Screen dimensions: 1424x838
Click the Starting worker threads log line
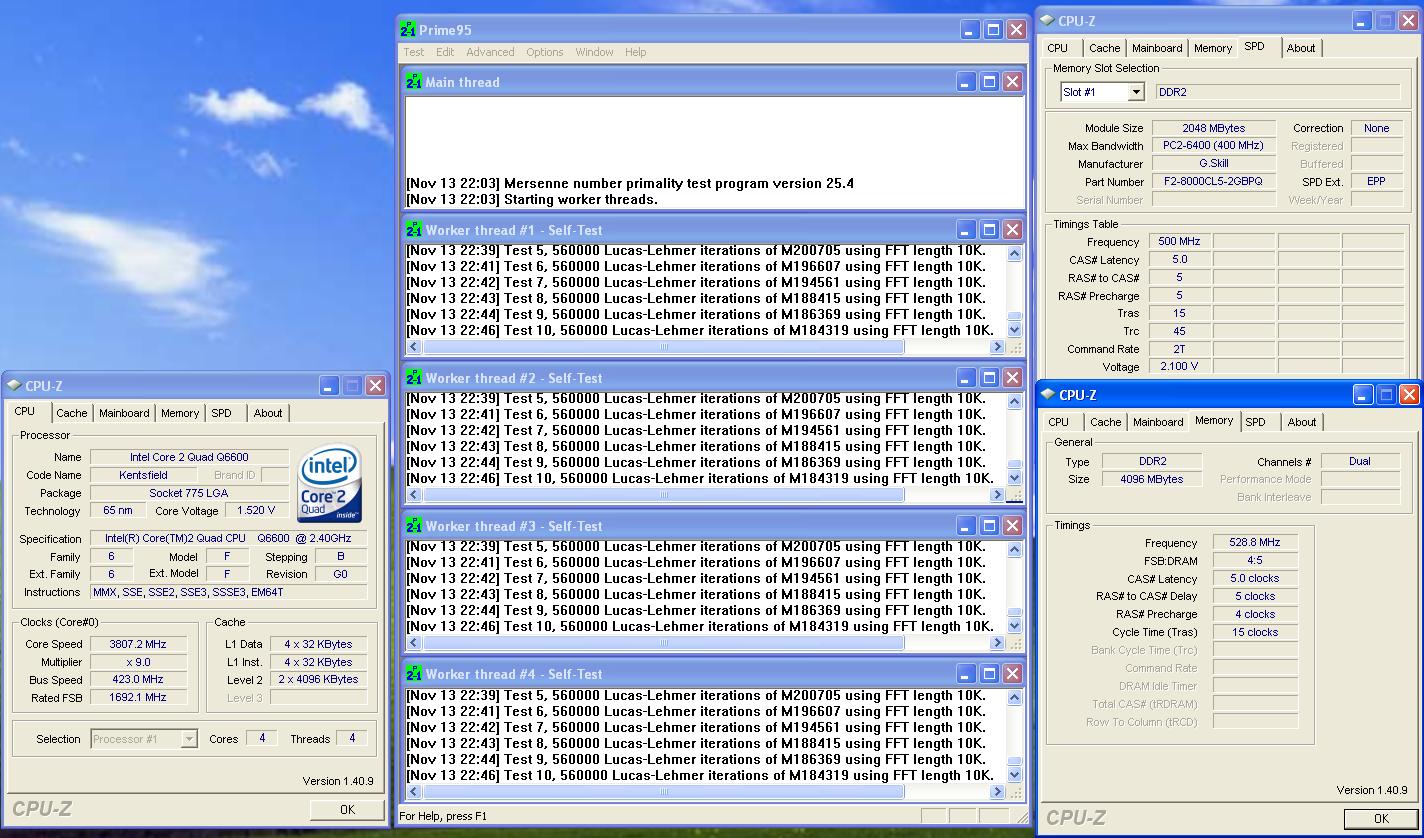coord(532,199)
